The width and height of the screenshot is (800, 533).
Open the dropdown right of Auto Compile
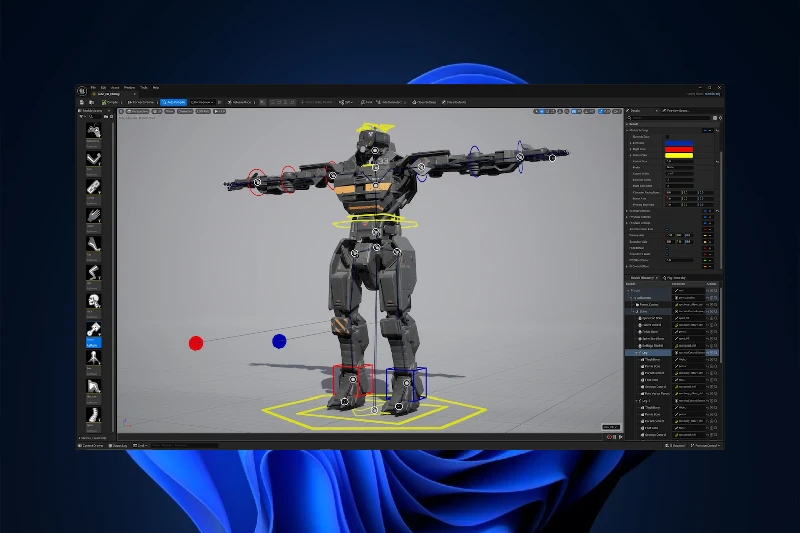click(202, 102)
